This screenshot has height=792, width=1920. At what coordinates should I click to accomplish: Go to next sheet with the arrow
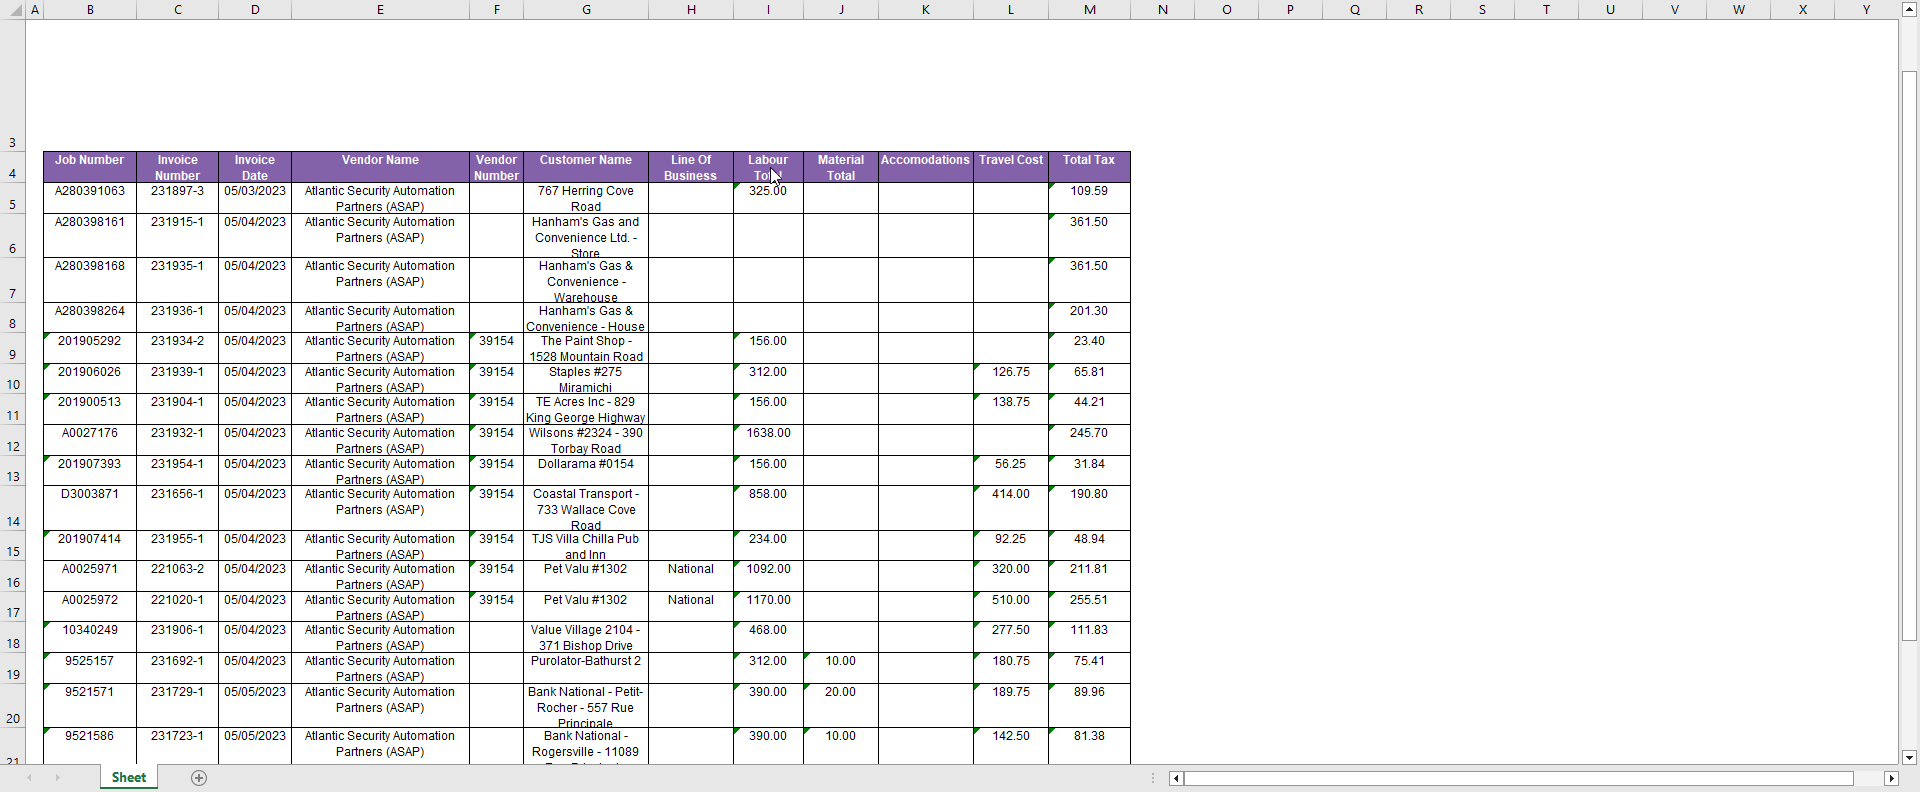[x=57, y=778]
